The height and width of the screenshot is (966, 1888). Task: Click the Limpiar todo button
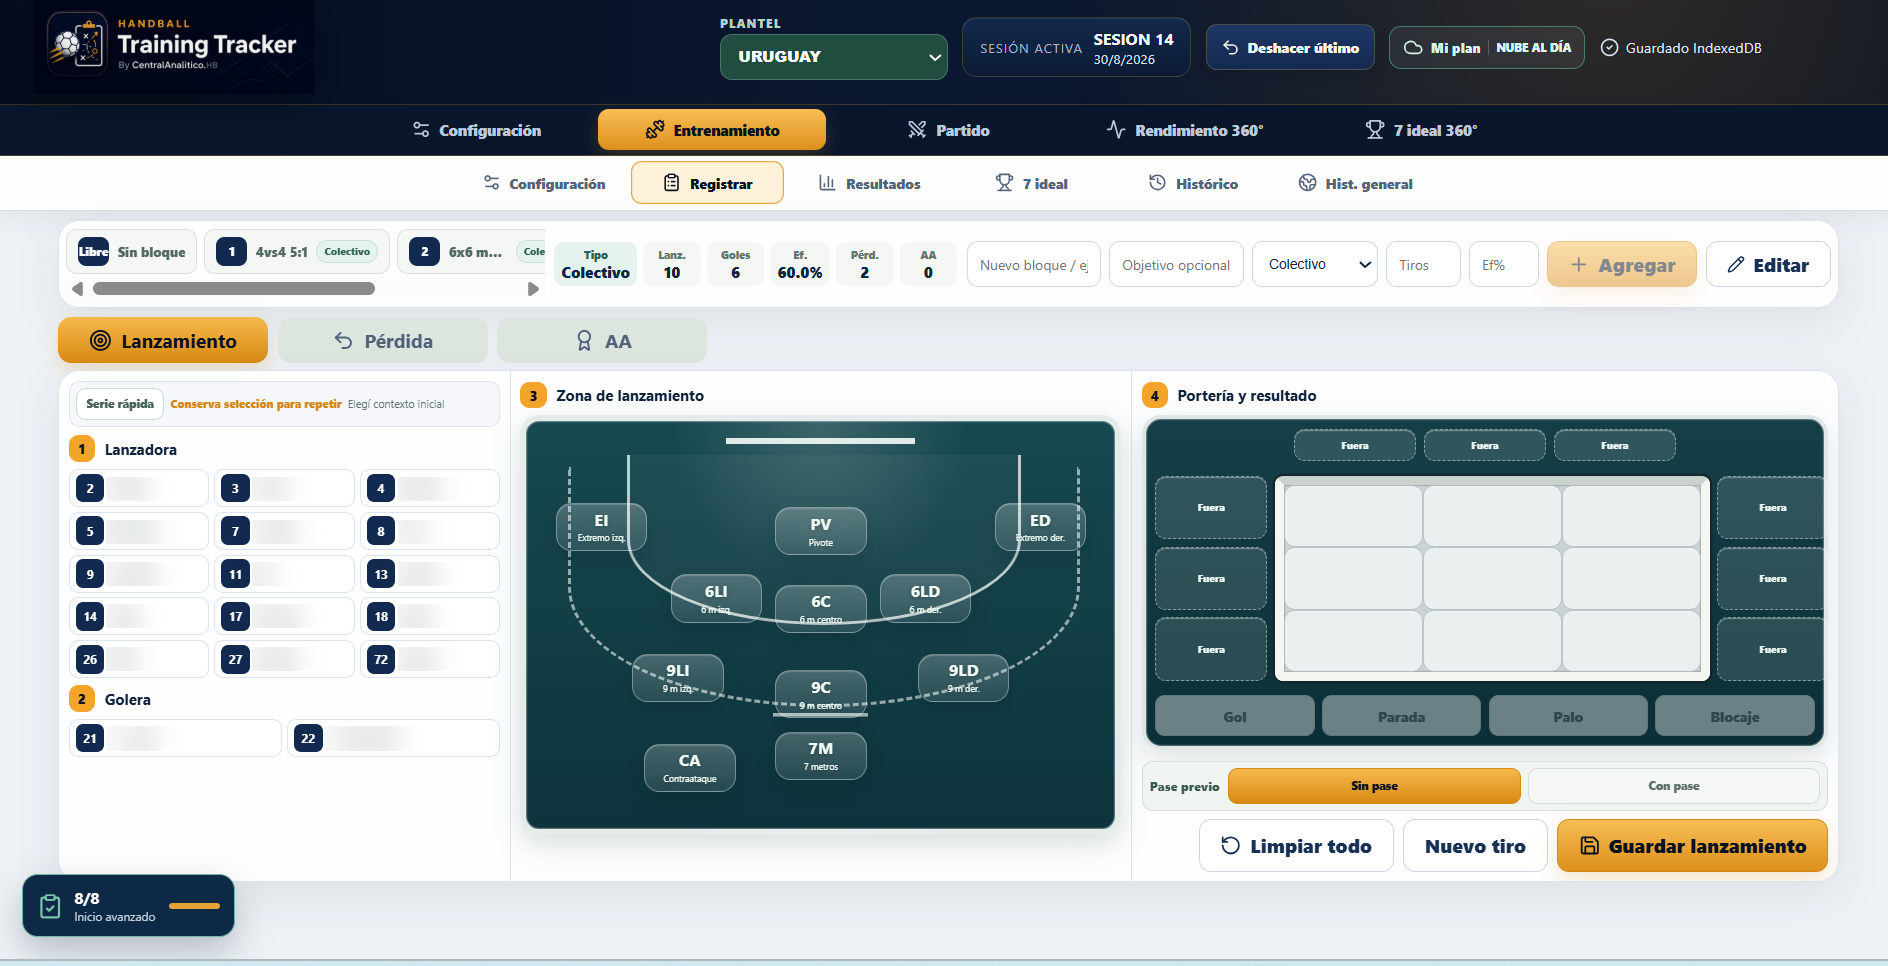coord(1296,846)
